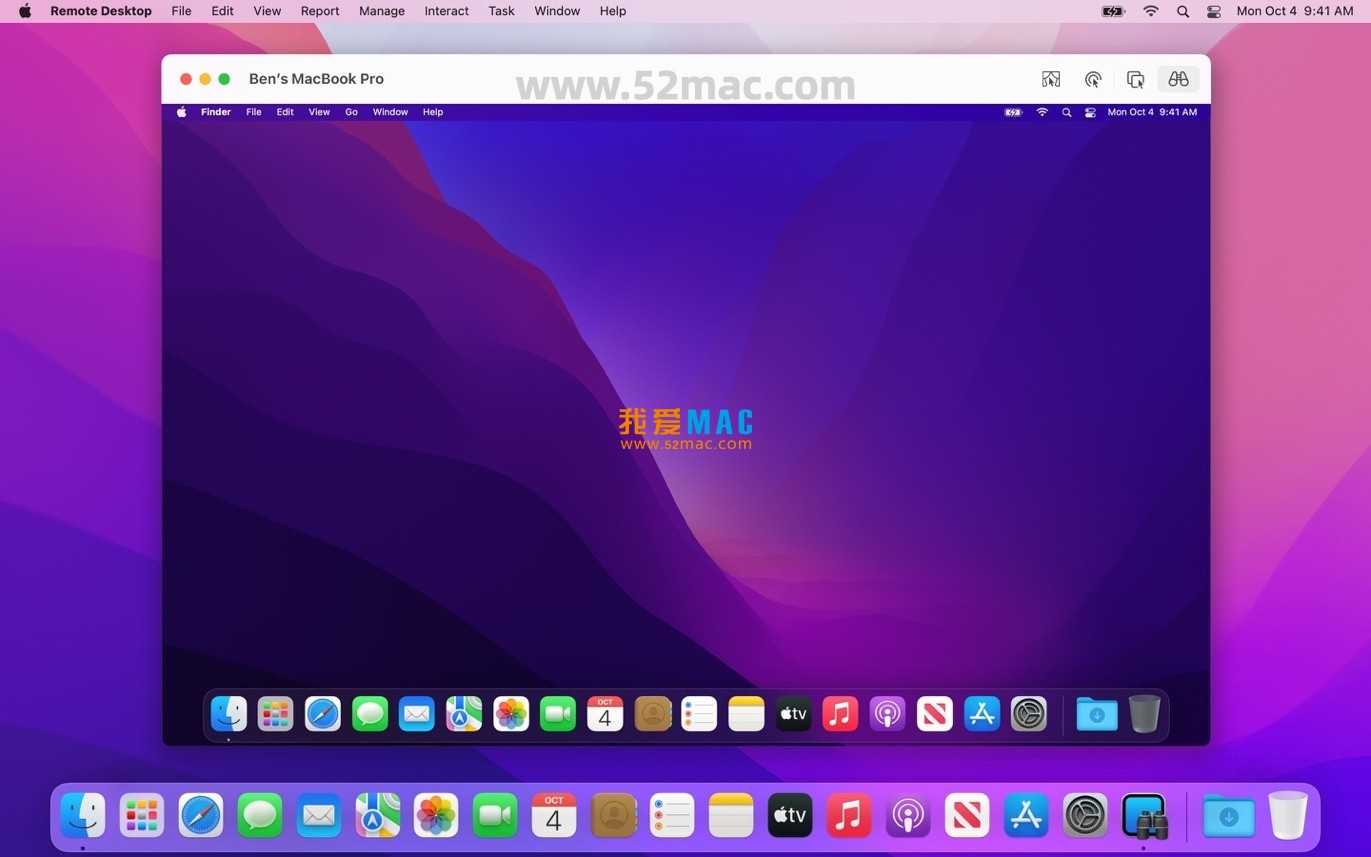
Task: Share clipboard using the clipboard toolbar icon
Action: 1135,79
